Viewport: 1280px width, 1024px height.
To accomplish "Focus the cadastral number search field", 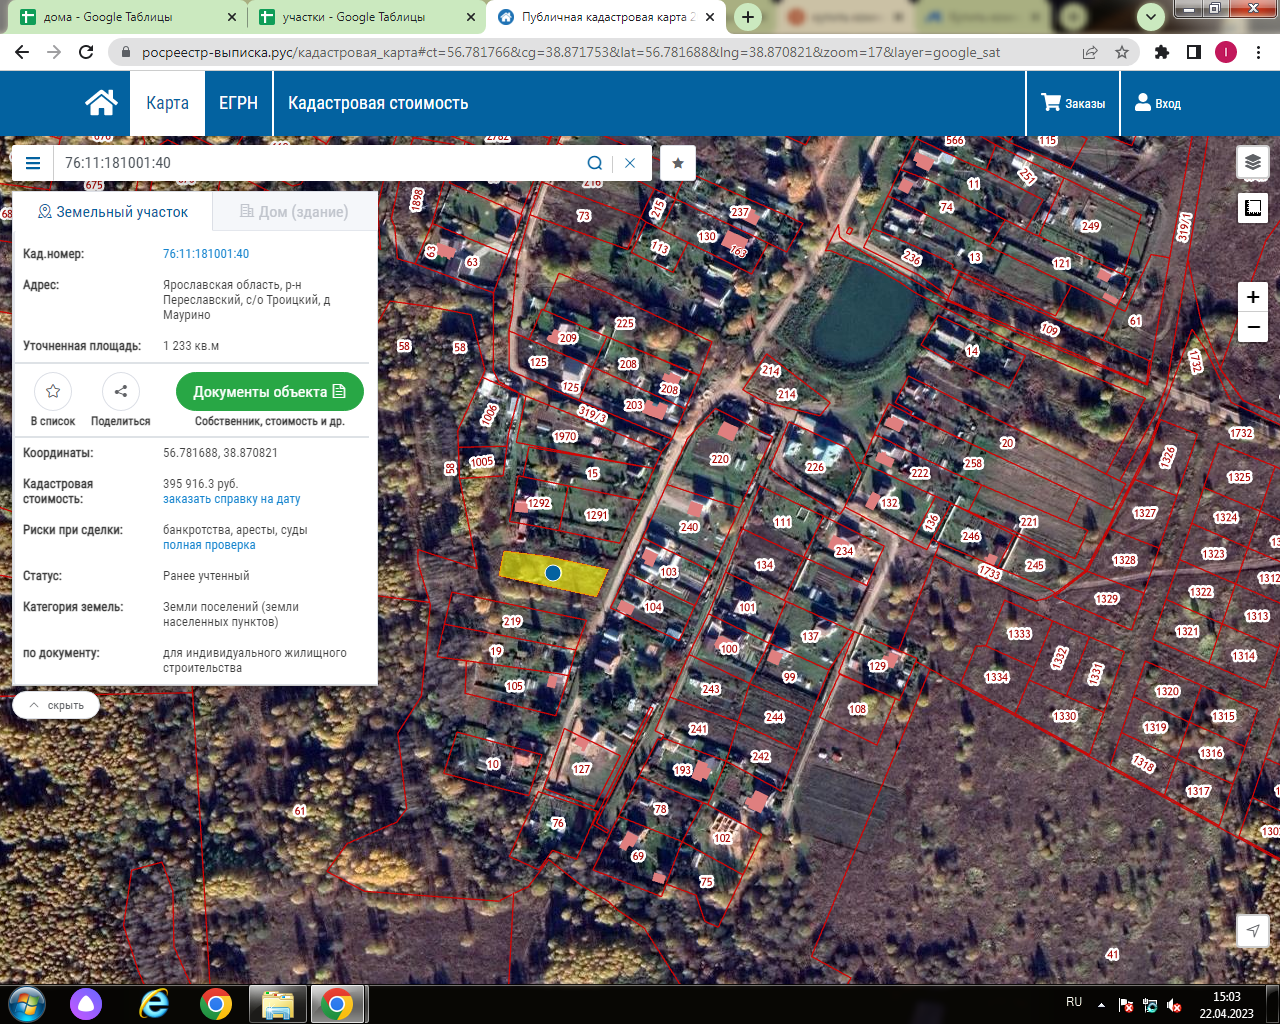I will click(x=318, y=163).
